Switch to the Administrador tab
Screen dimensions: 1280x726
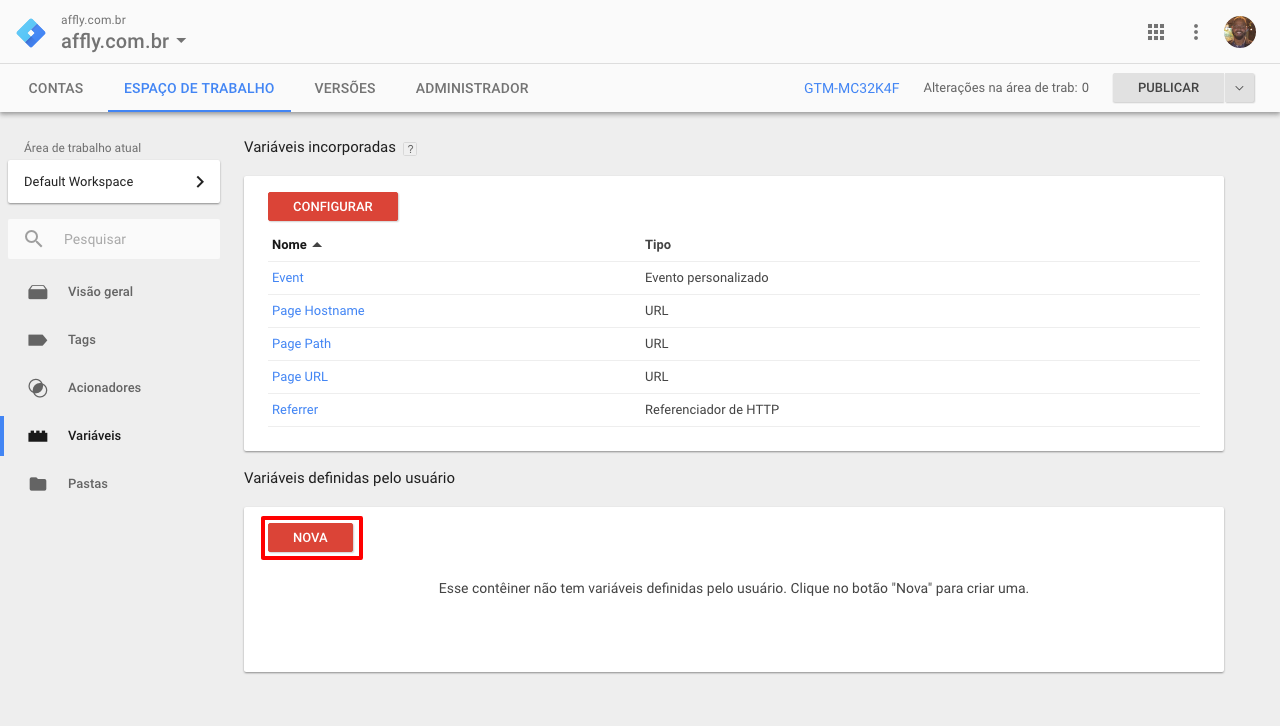coord(472,88)
